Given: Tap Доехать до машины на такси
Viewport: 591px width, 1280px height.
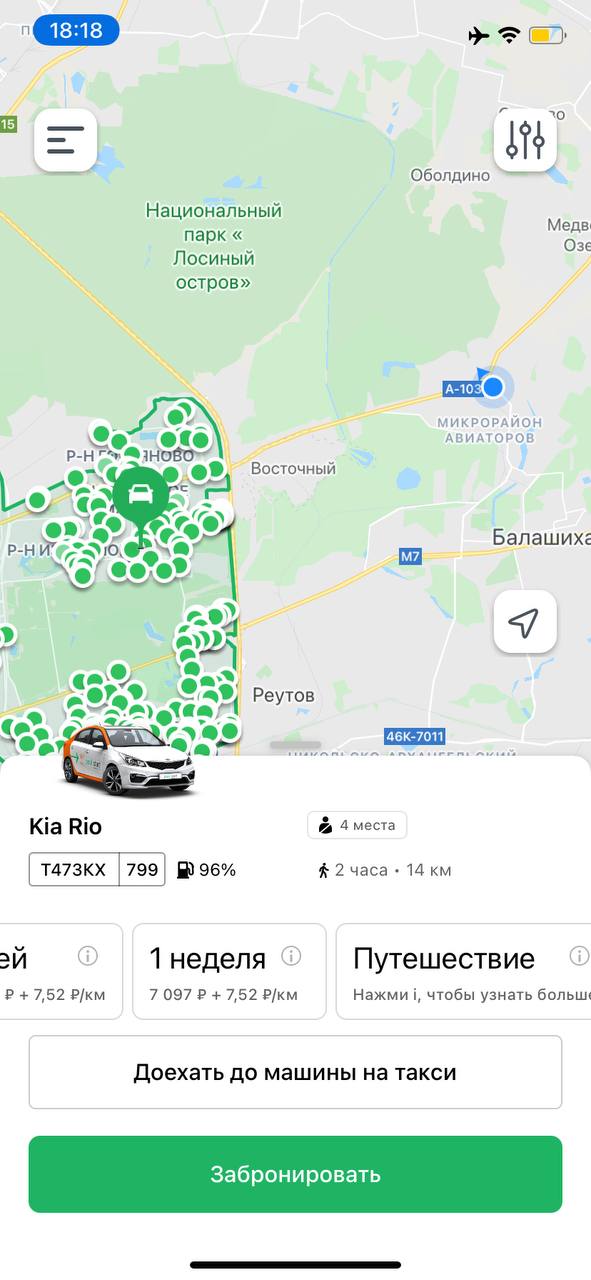Looking at the screenshot, I should [295, 1072].
